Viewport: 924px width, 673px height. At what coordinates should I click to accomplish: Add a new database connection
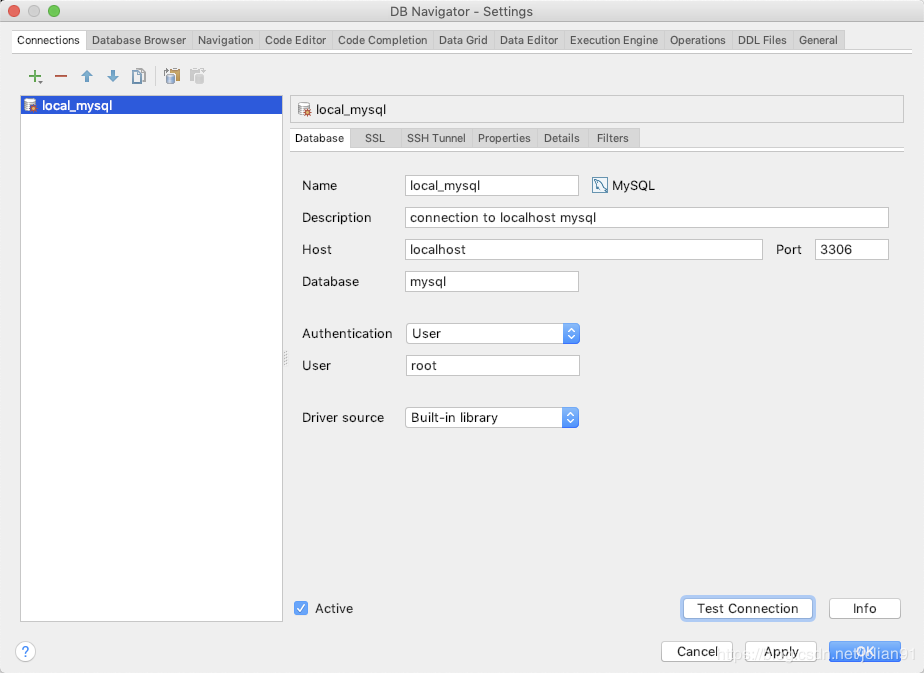[x=35, y=76]
